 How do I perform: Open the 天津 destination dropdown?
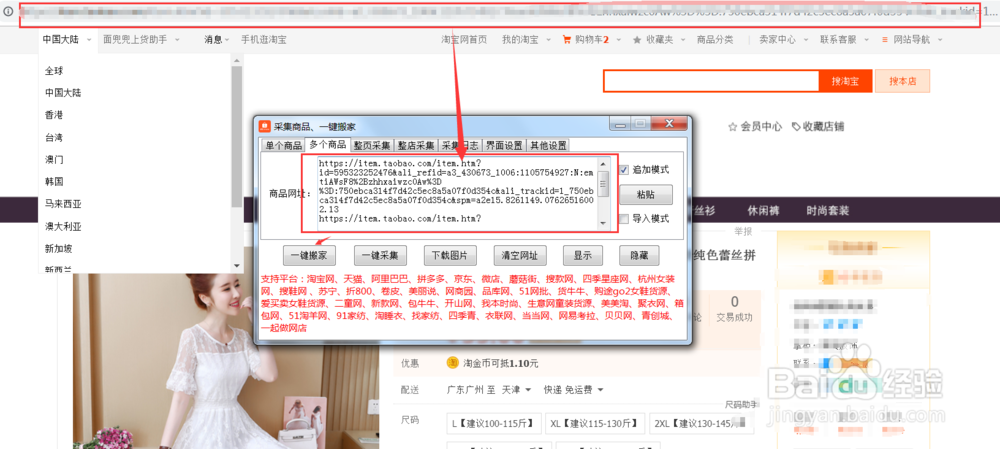517,390
